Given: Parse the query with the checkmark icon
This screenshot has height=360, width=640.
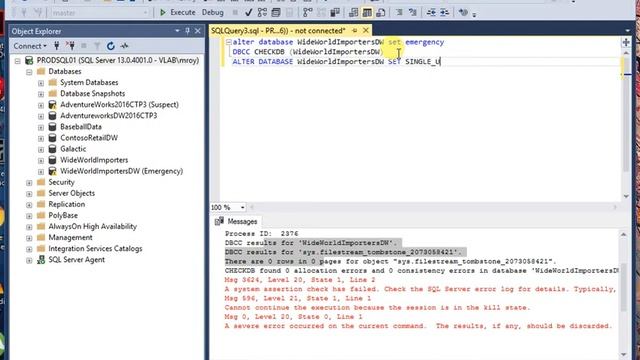Looking at the screenshot, I should (x=248, y=13).
